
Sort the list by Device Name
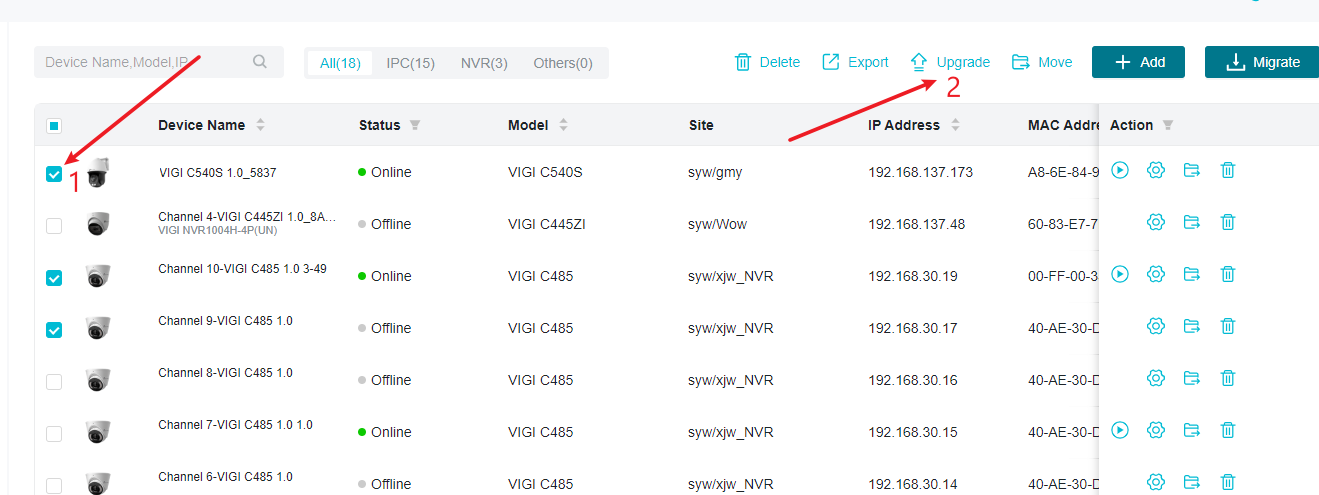pyautogui.click(x=260, y=125)
